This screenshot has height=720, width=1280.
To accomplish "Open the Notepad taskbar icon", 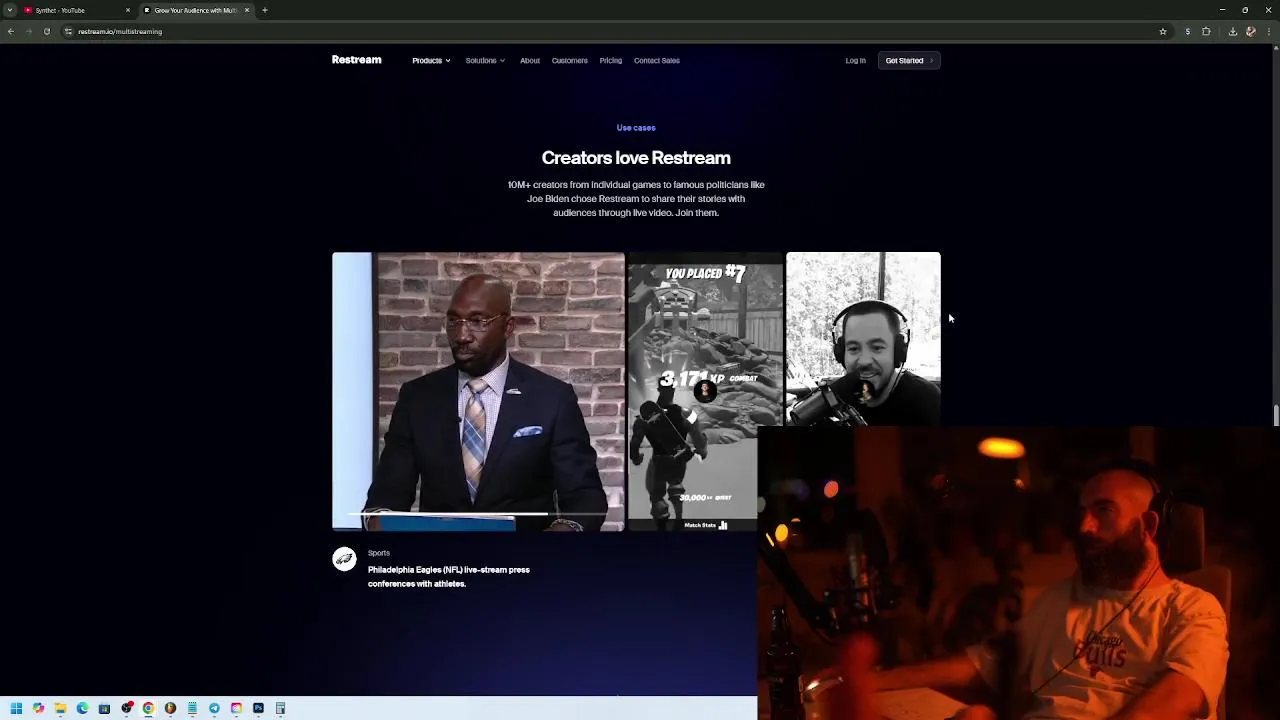I will pos(192,708).
